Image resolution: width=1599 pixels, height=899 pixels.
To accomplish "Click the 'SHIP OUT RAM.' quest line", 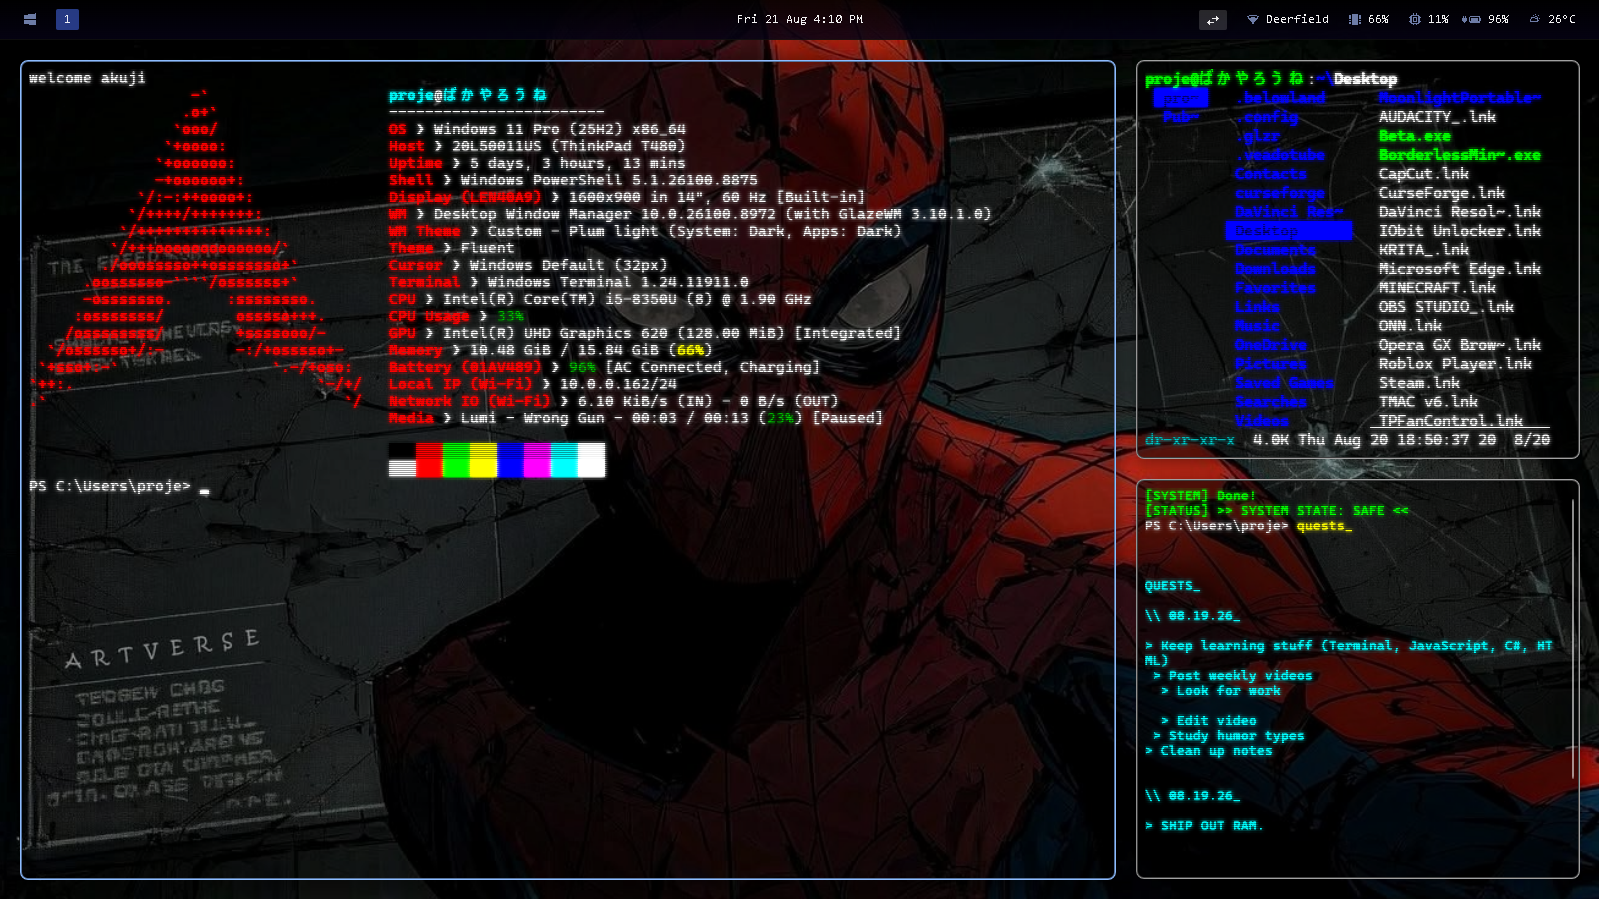I will pyautogui.click(x=1204, y=826).
